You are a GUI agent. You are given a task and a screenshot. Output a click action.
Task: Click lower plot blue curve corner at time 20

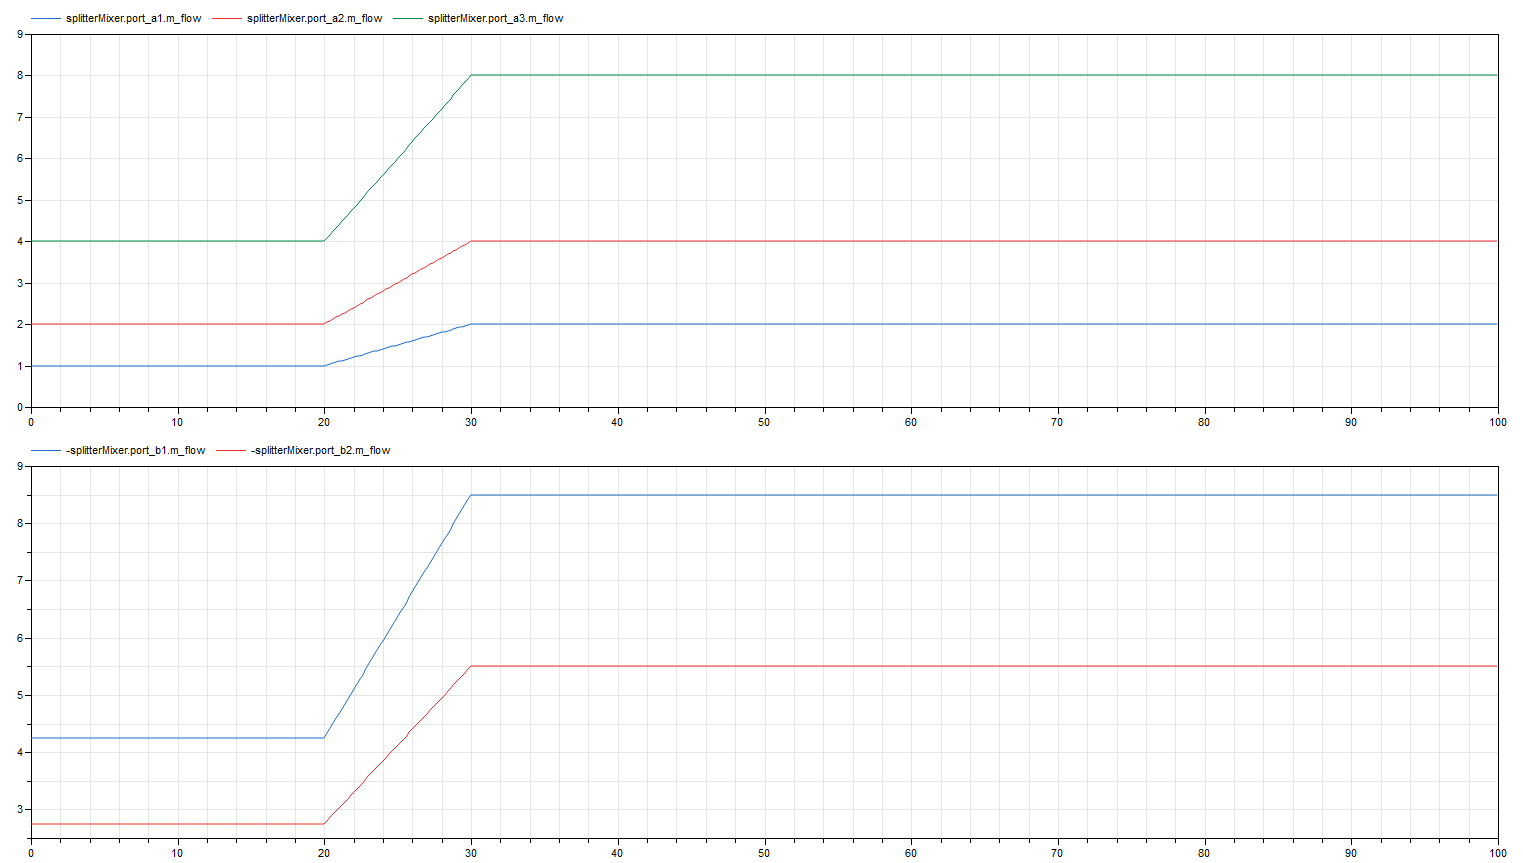tap(324, 738)
